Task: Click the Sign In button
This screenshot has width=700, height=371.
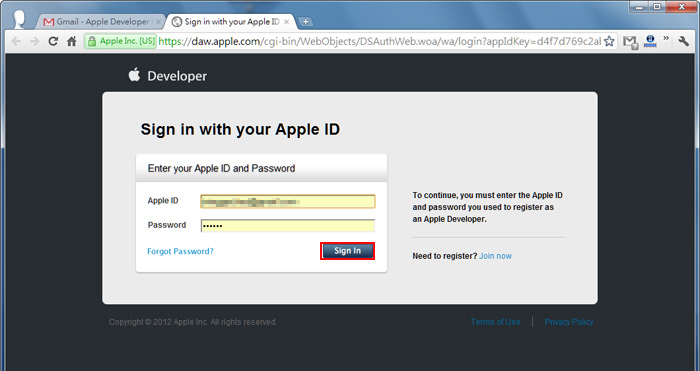Action: click(347, 251)
